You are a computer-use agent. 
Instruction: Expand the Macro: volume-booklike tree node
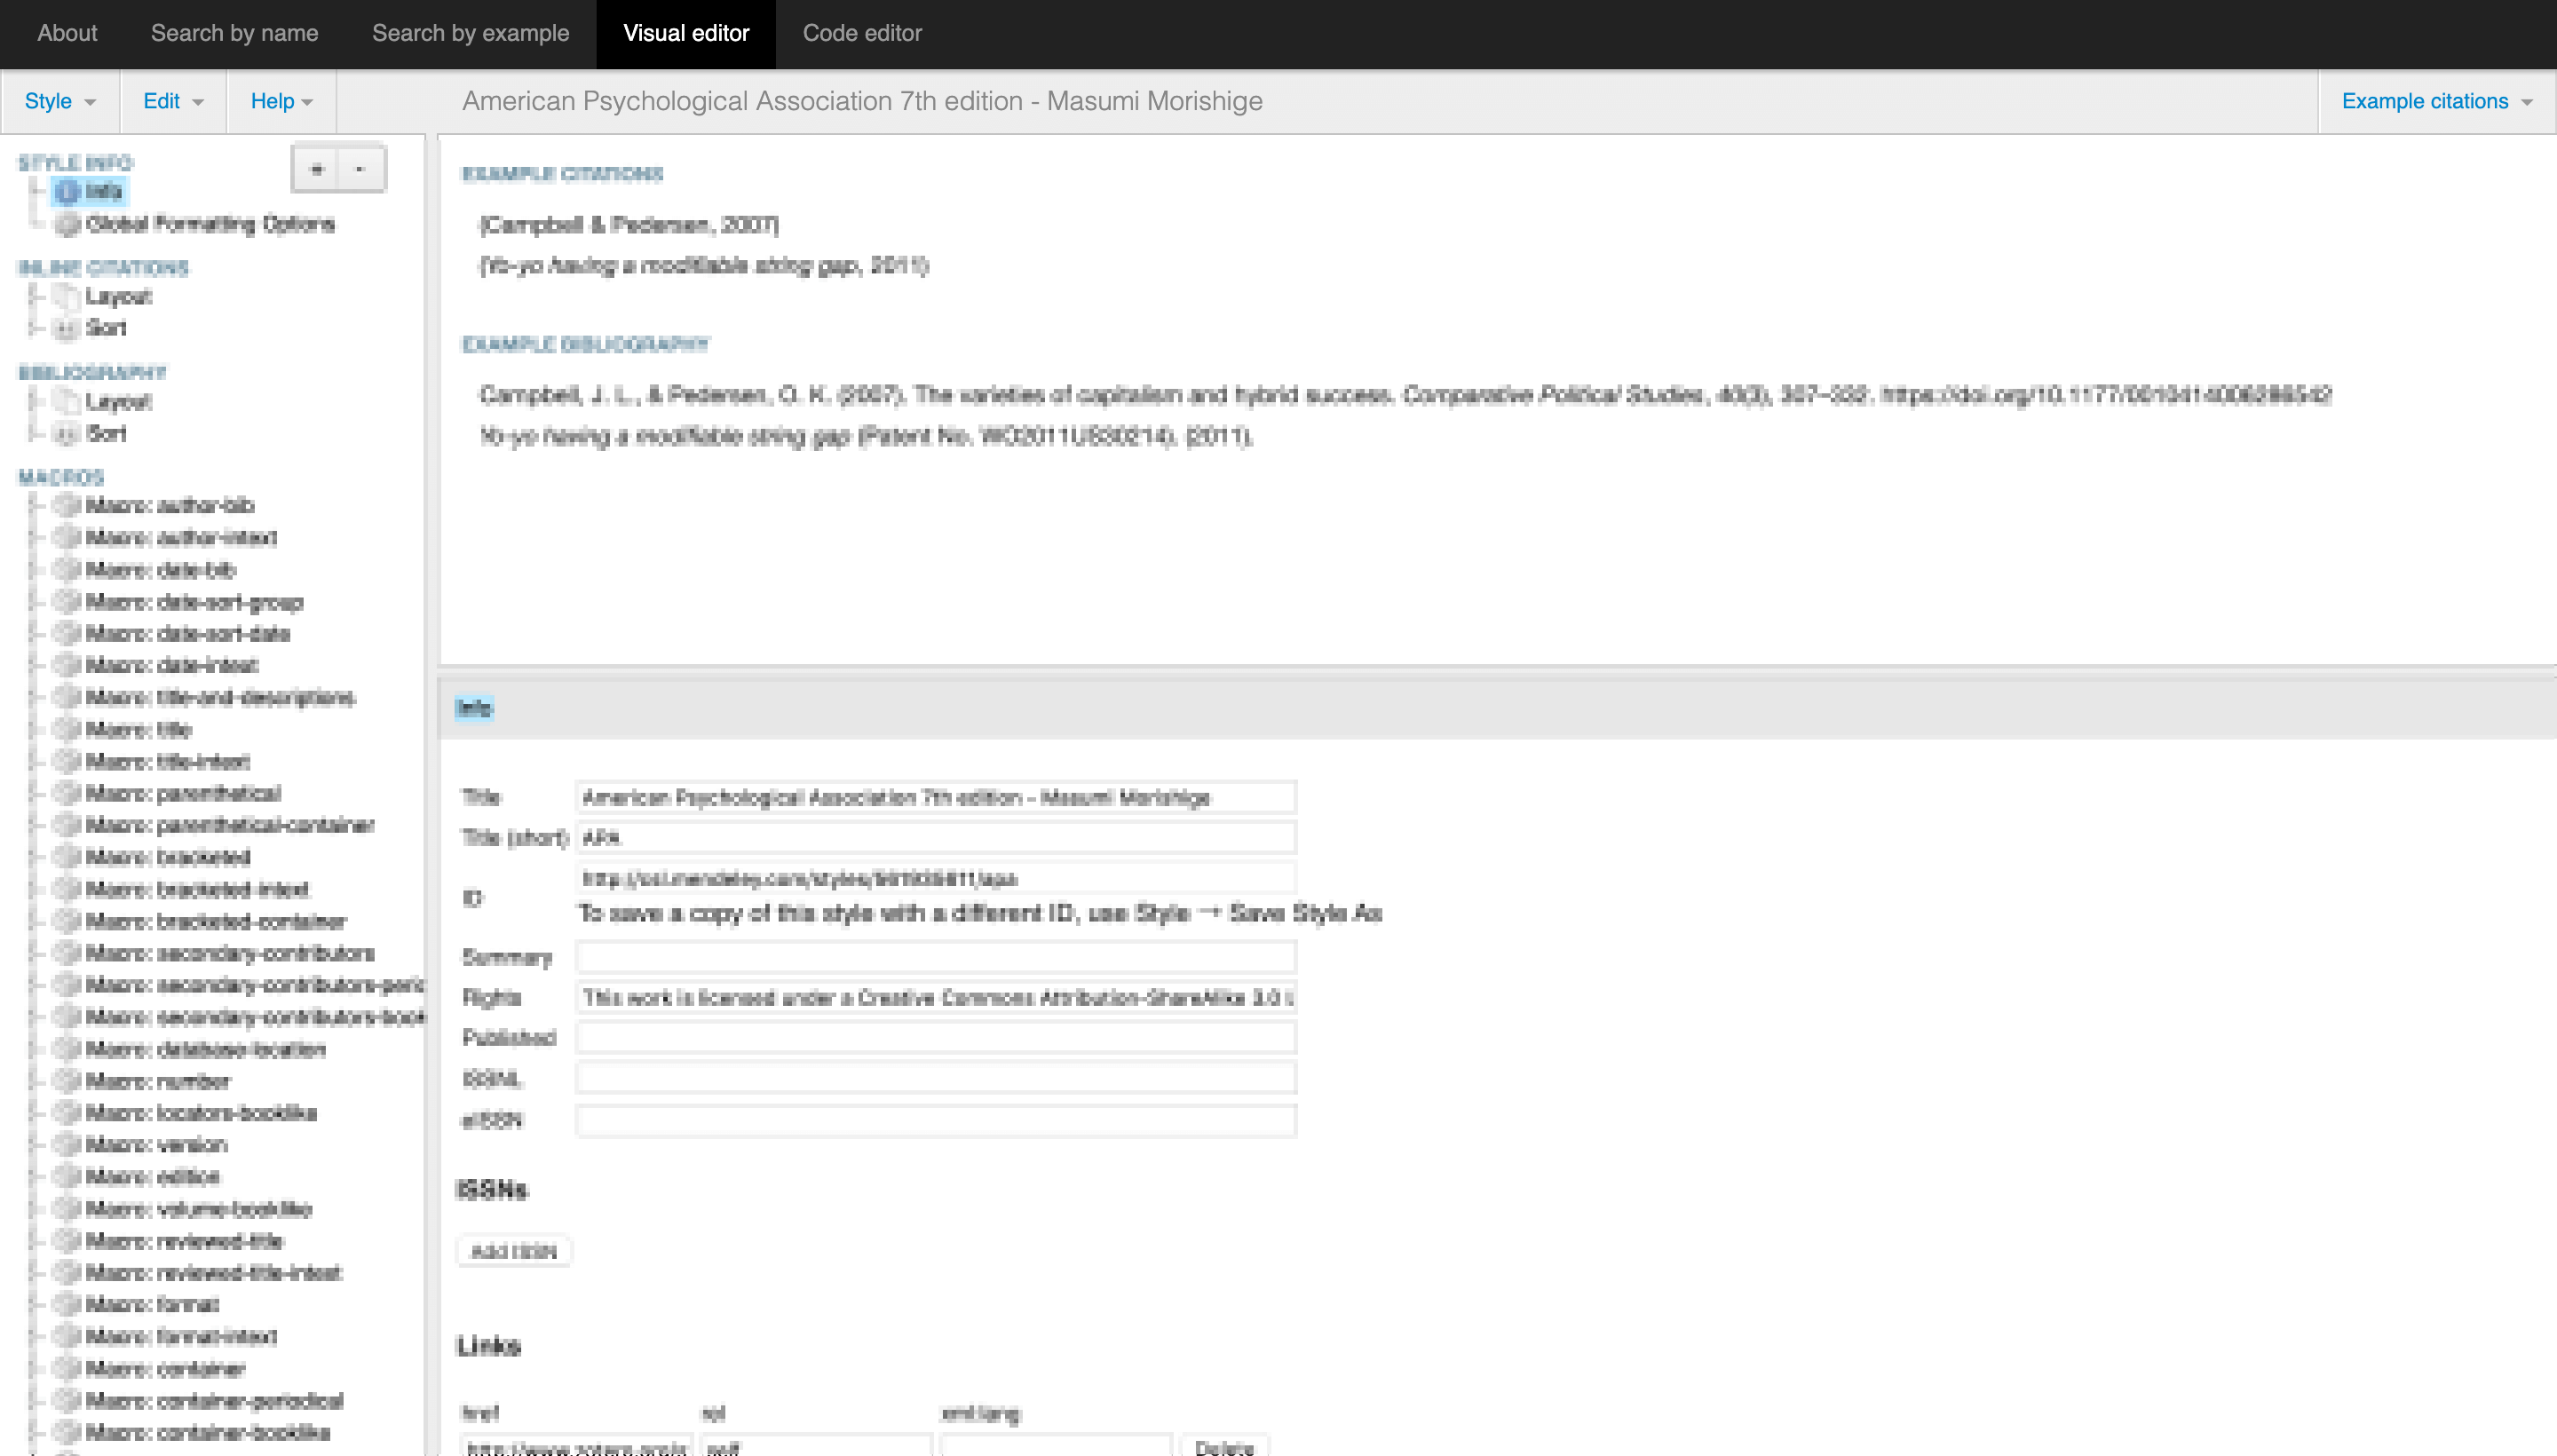(x=36, y=1210)
